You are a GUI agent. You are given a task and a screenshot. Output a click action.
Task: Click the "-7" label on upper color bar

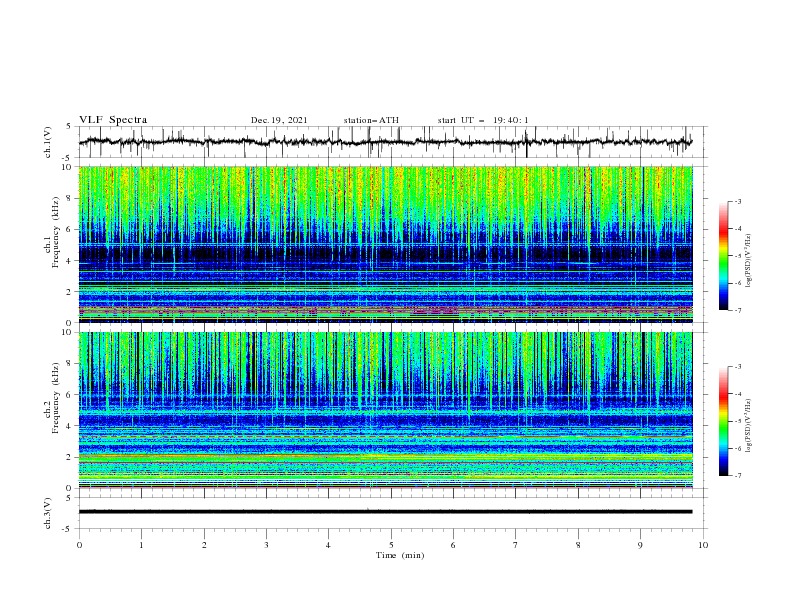(x=737, y=310)
